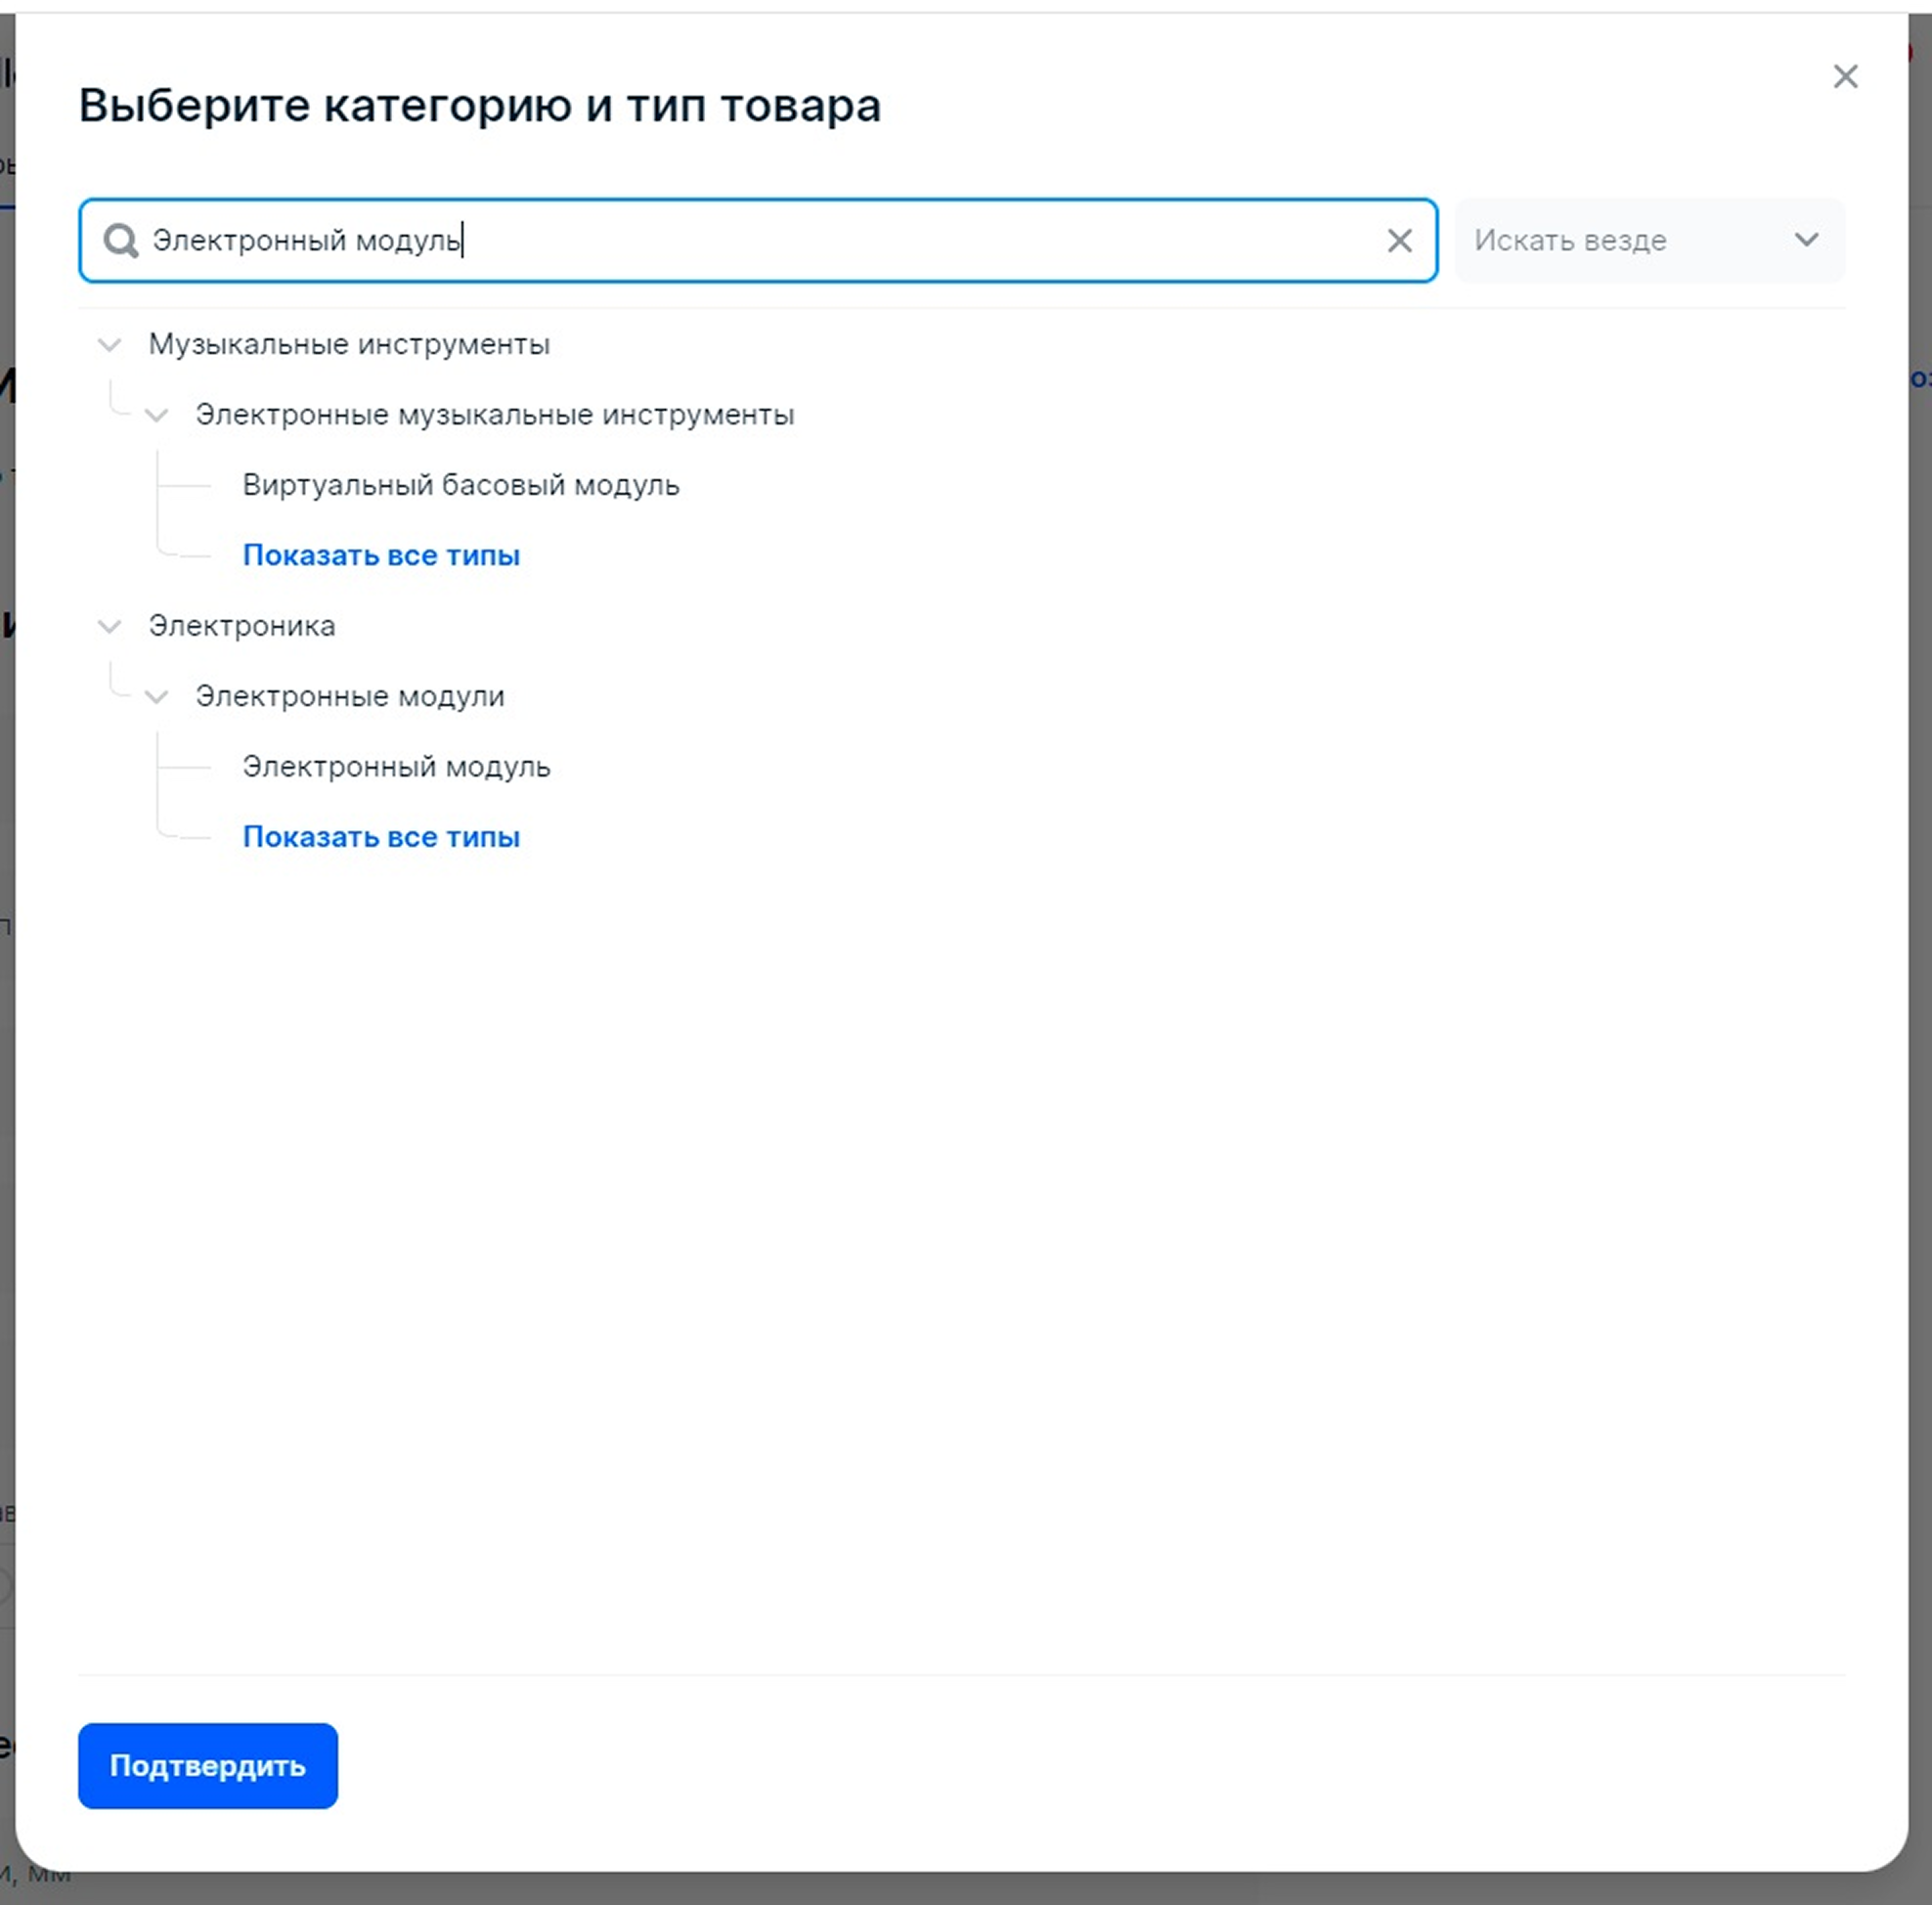This screenshot has height=1905, width=1932.
Task: Collapse 'Электронные музыкальные инструменты' chevron
Action: pos(156,415)
